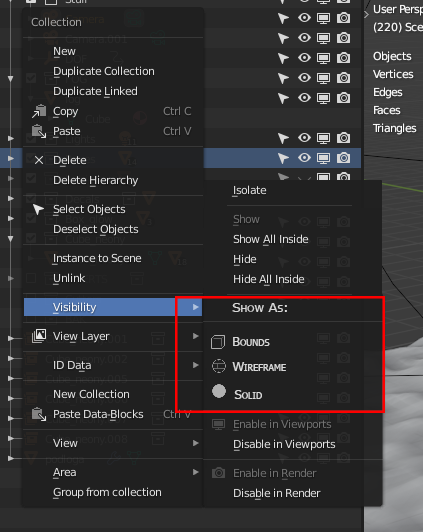
Task: Expand the Lights collection tree arrow
Action: 11,138
